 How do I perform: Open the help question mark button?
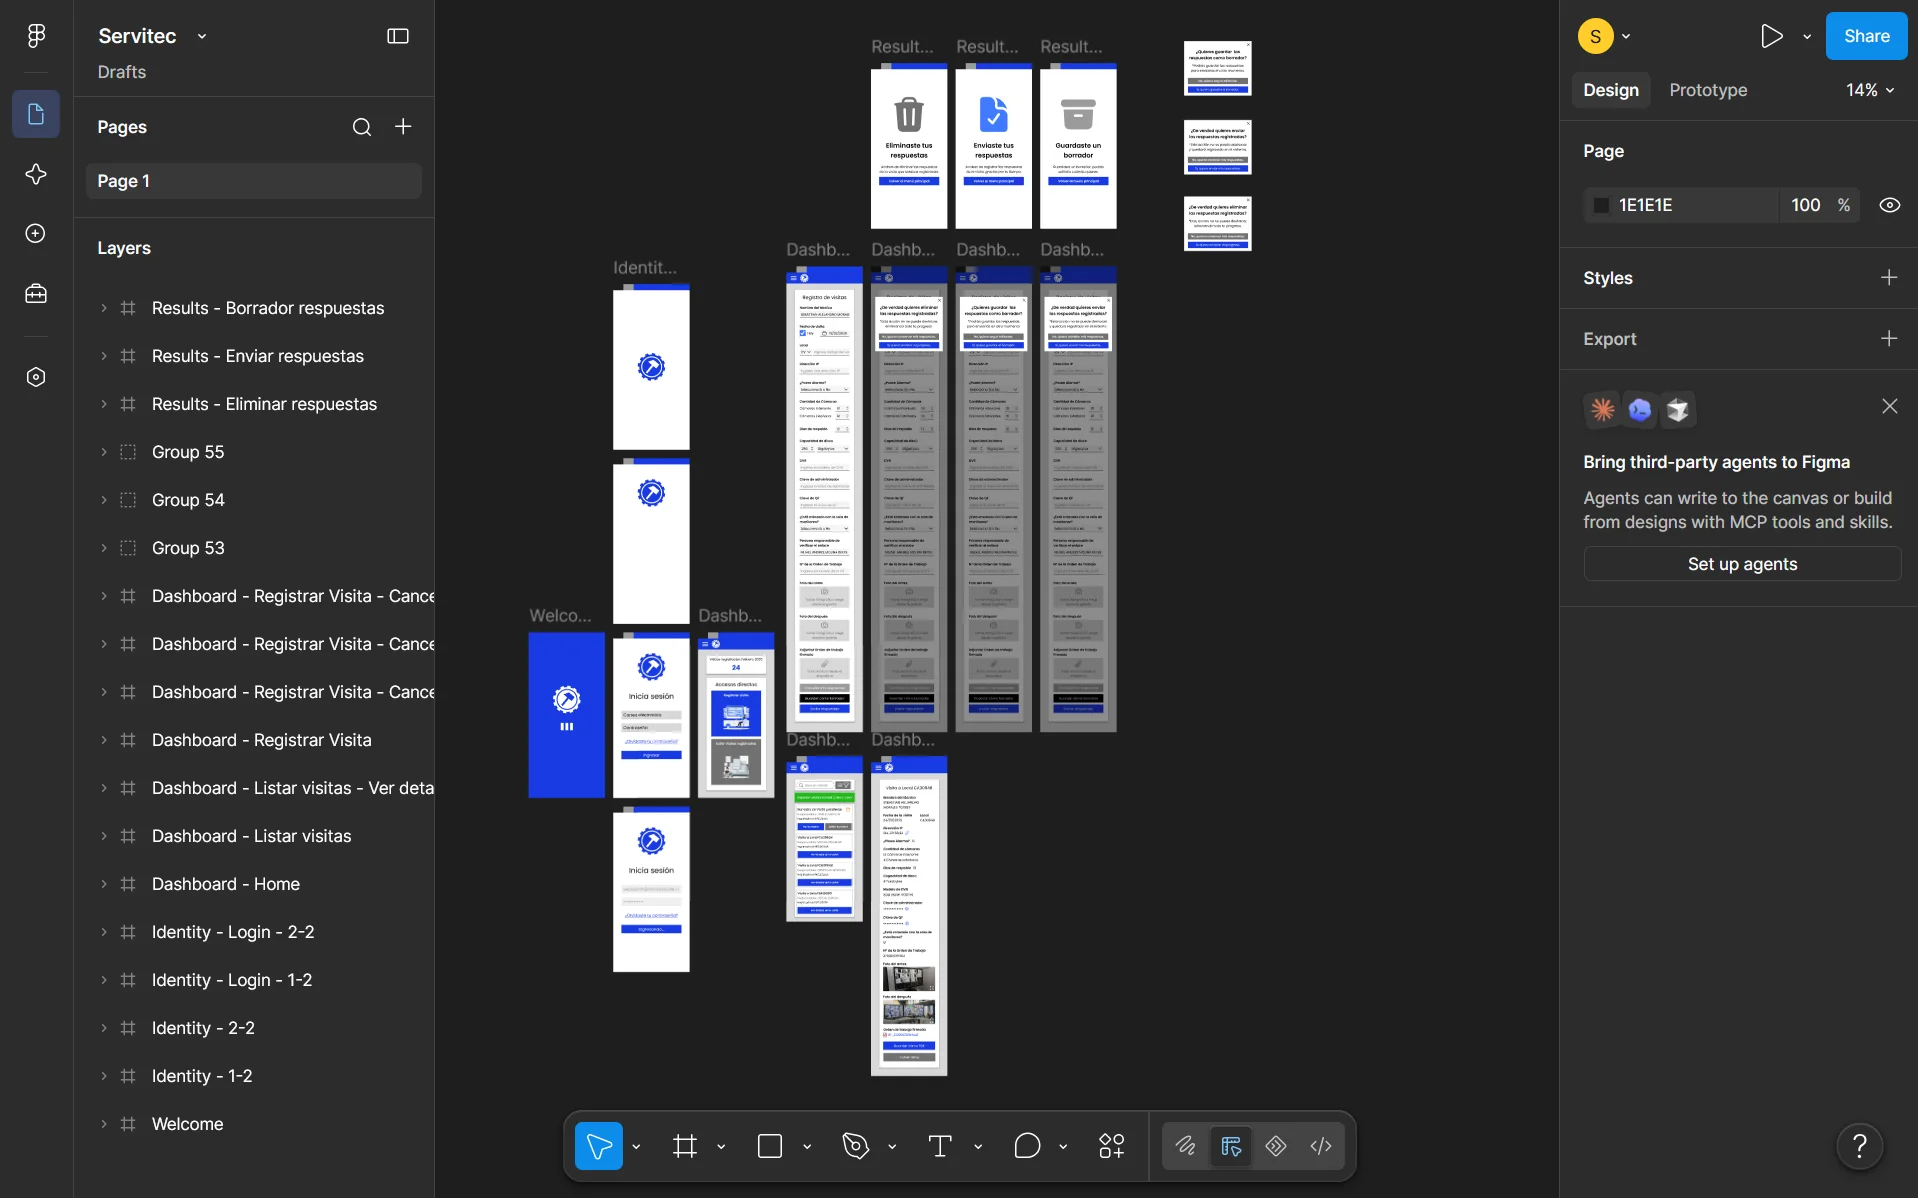coord(1859,1146)
